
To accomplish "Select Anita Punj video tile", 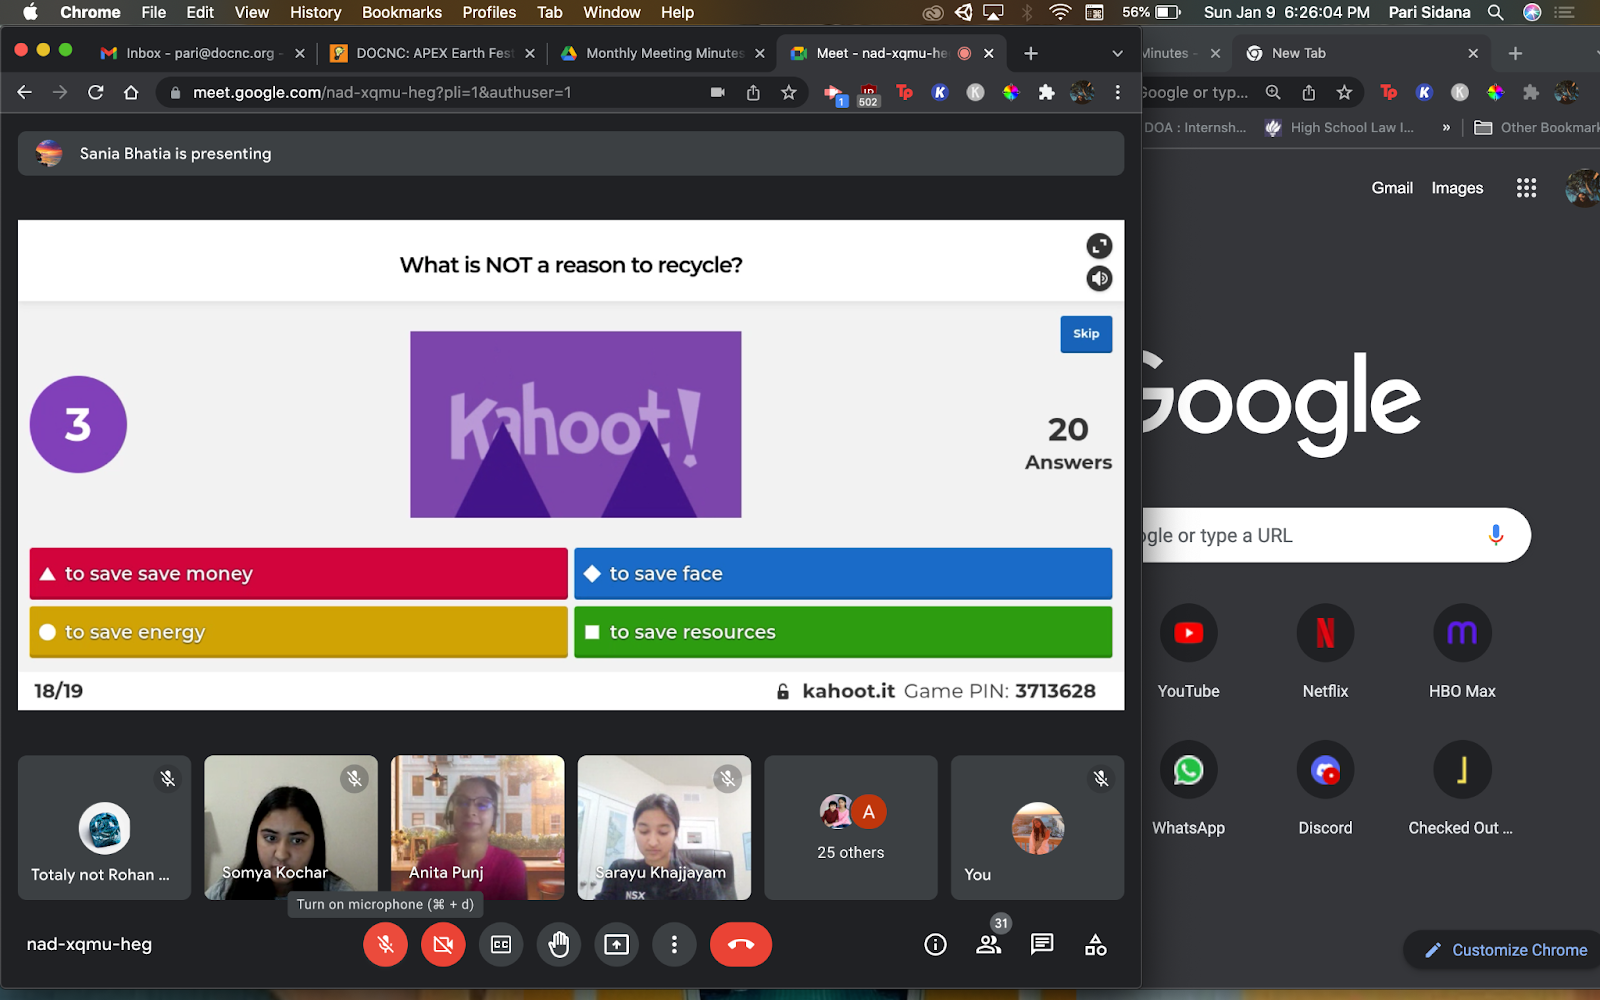I will click(x=478, y=828).
